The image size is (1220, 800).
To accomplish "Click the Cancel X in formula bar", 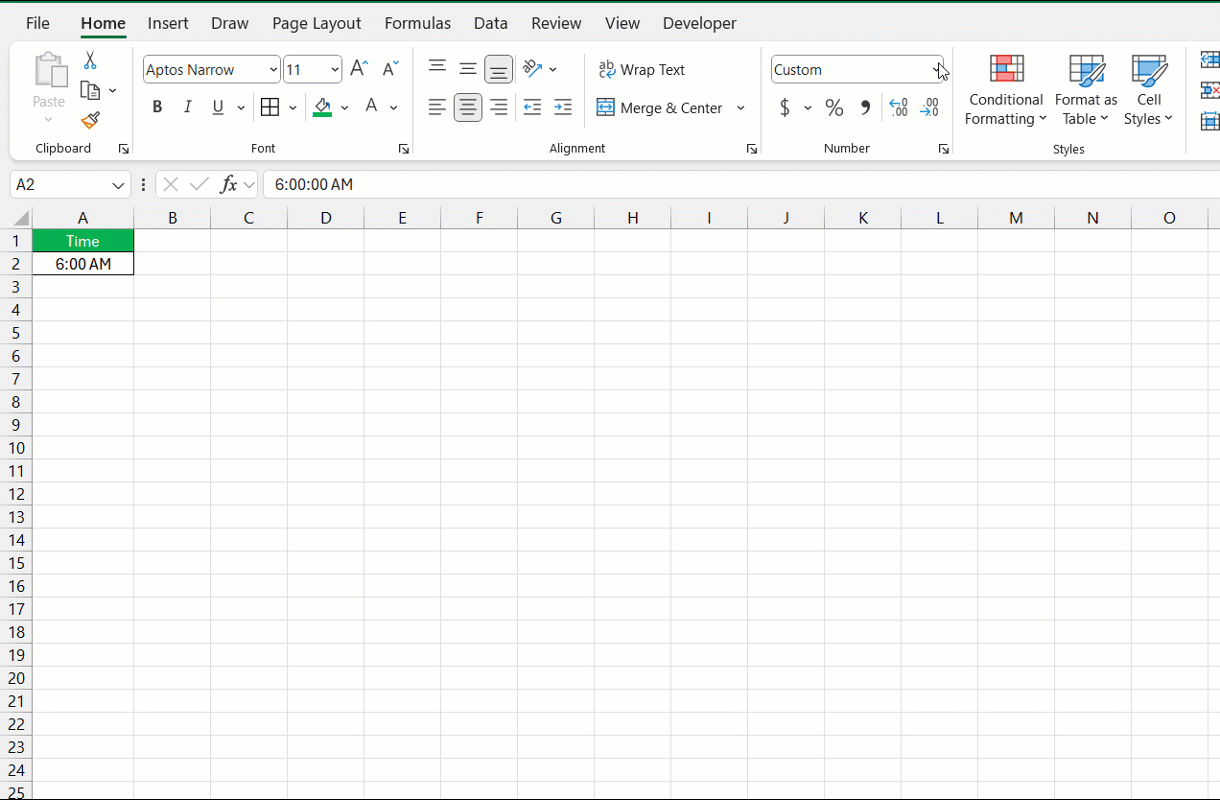I will click(170, 184).
